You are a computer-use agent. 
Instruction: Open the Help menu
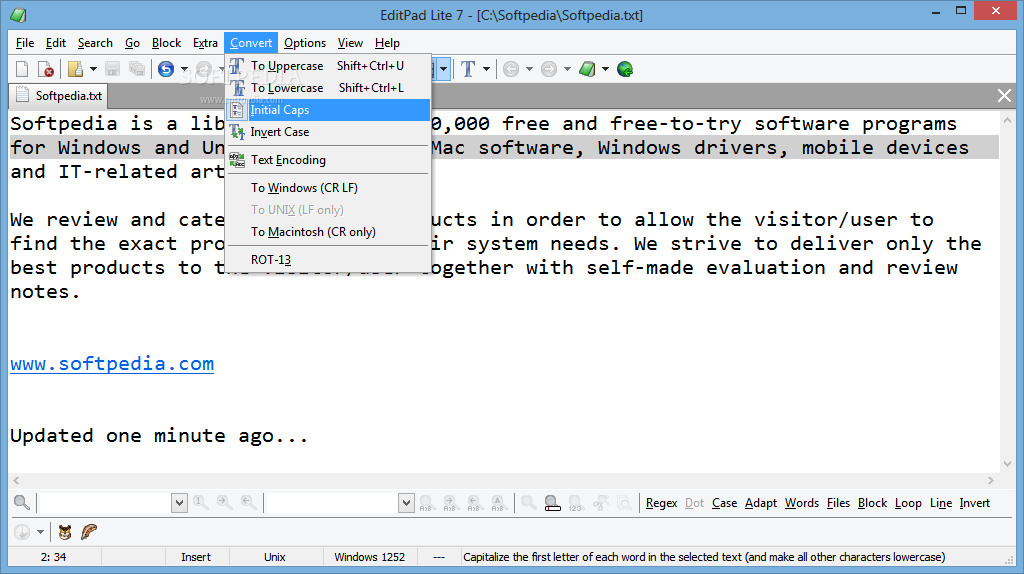click(387, 43)
